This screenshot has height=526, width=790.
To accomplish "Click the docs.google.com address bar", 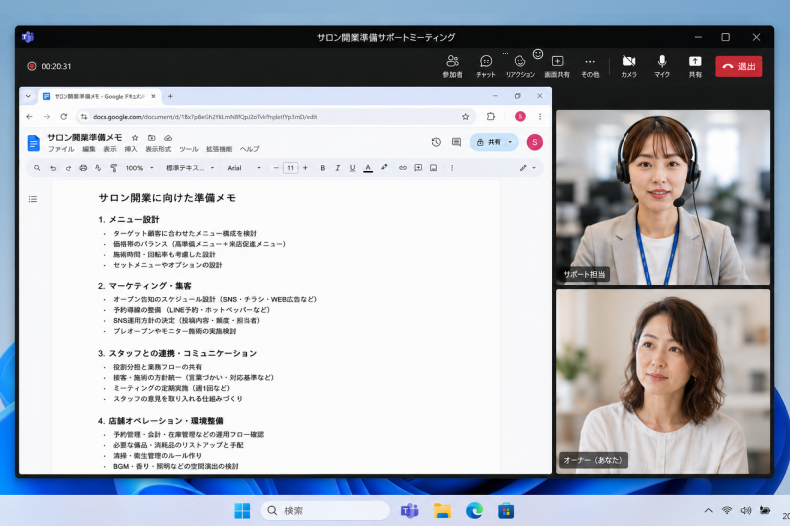I will 275,116.
